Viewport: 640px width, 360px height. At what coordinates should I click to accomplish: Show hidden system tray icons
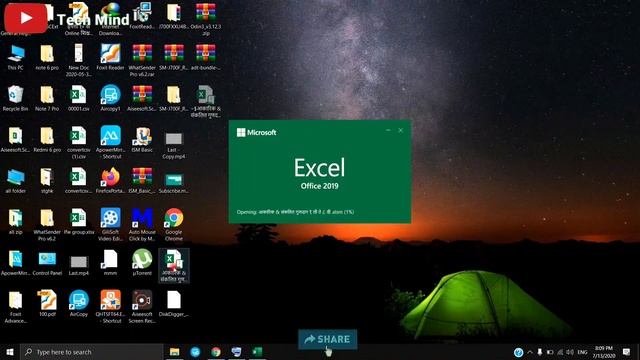click(530, 352)
